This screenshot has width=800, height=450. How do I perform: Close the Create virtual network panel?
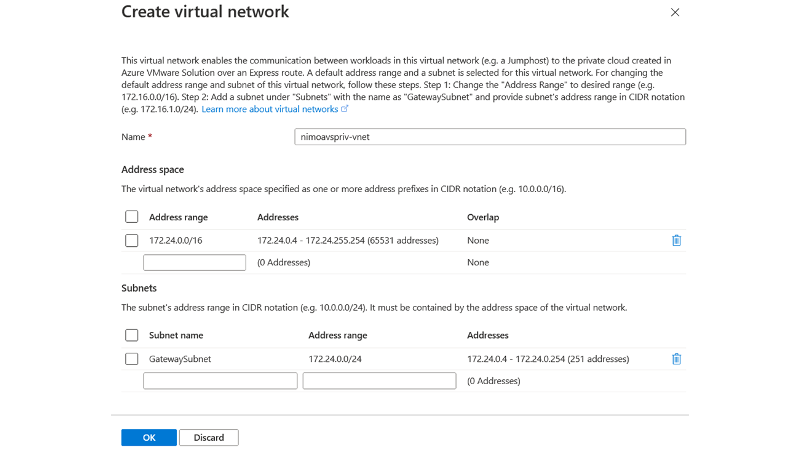pyautogui.click(x=675, y=13)
